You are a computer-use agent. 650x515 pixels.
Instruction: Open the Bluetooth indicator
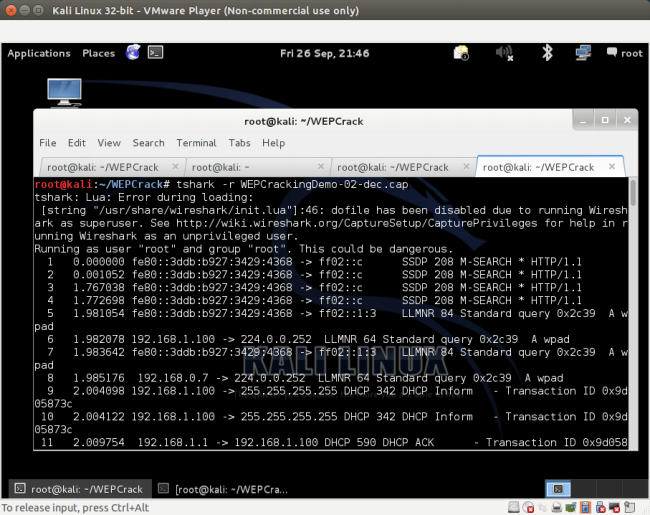tap(547, 53)
